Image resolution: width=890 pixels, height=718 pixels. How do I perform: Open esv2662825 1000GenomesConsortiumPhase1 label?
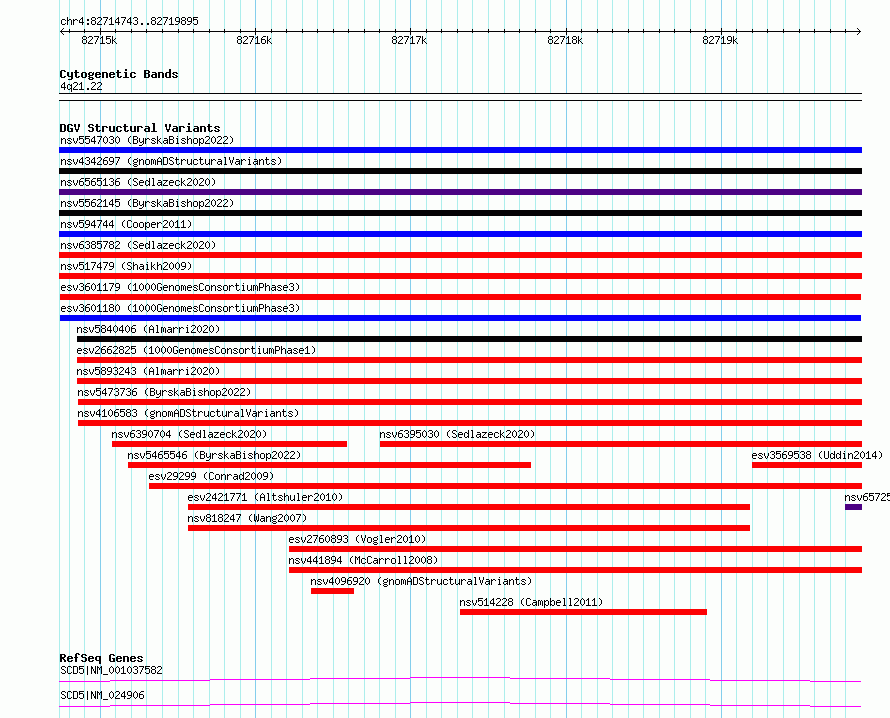[x=196, y=350]
